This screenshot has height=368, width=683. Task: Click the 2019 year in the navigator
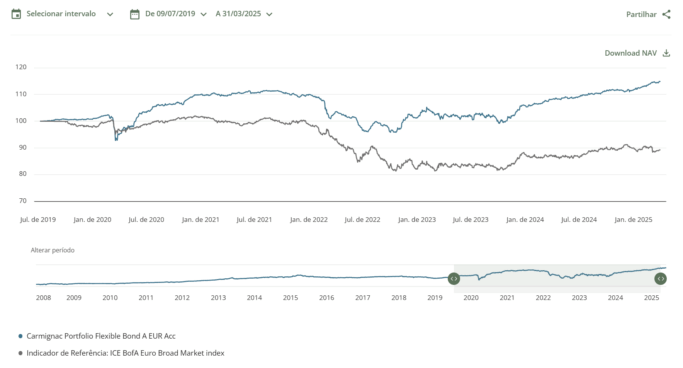point(435,298)
